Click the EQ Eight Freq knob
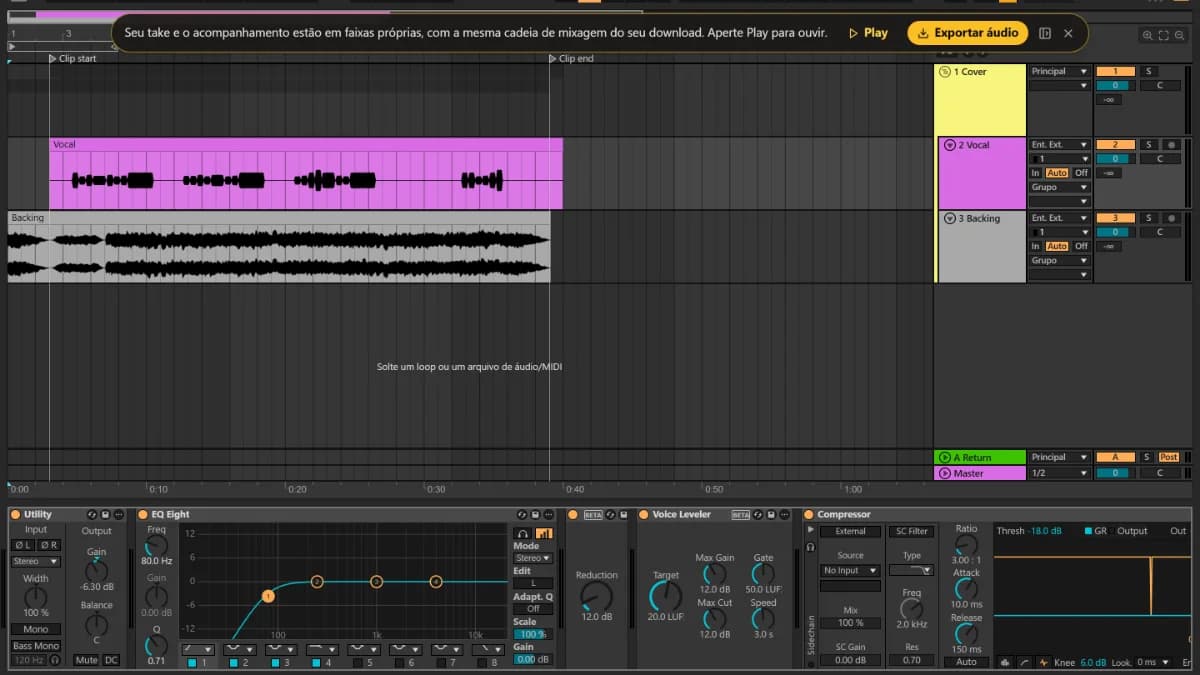This screenshot has height=675, width=1200. click(156, 546)
